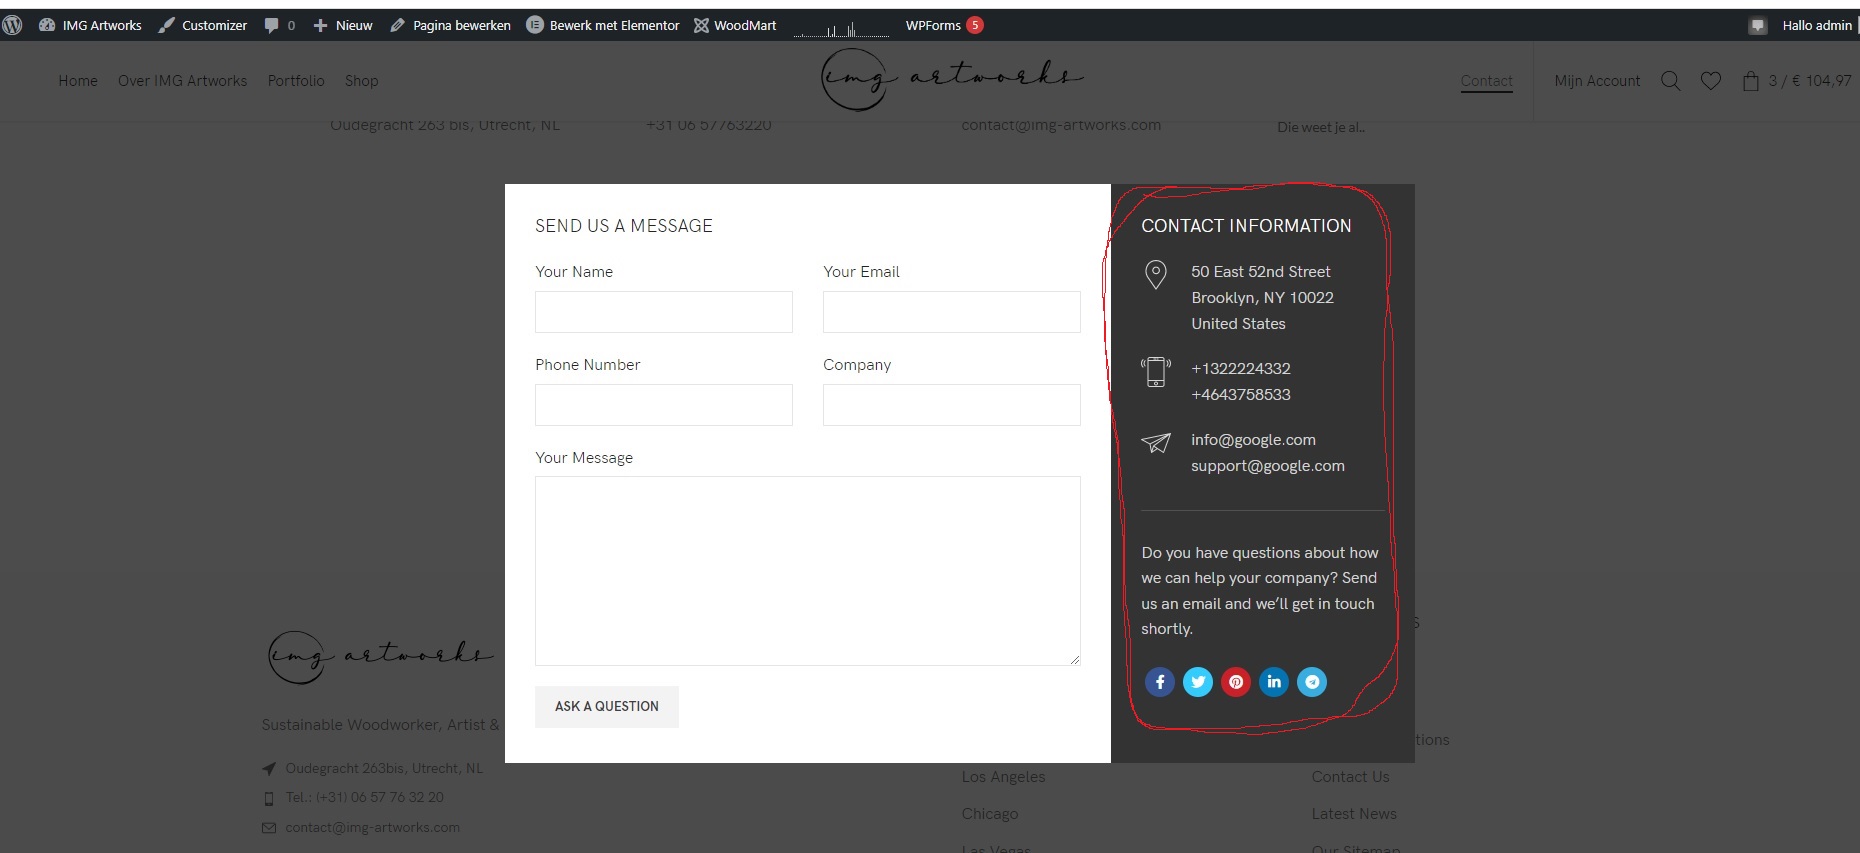Open the header search icon
This screenshot has height=853, width=1860.
click(x=1670, y=81)
